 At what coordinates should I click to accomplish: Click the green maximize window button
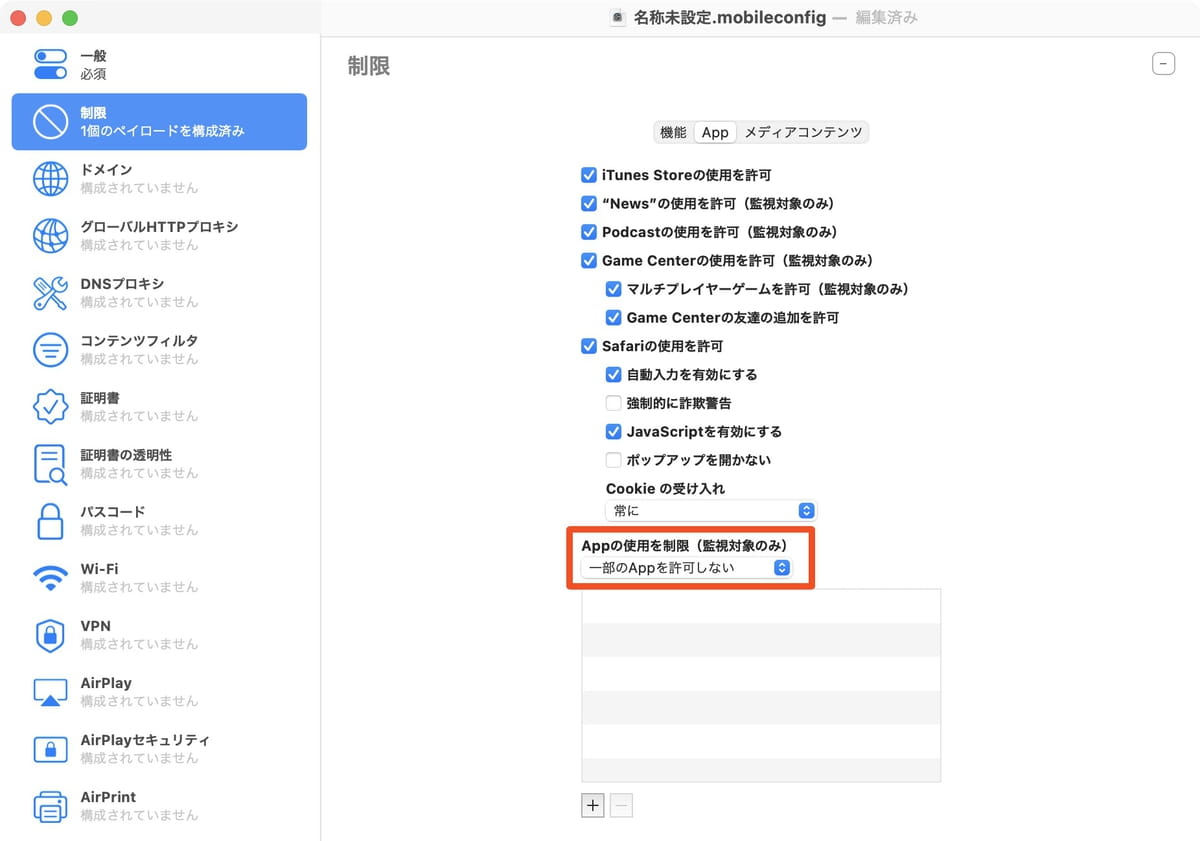[70, 18]
